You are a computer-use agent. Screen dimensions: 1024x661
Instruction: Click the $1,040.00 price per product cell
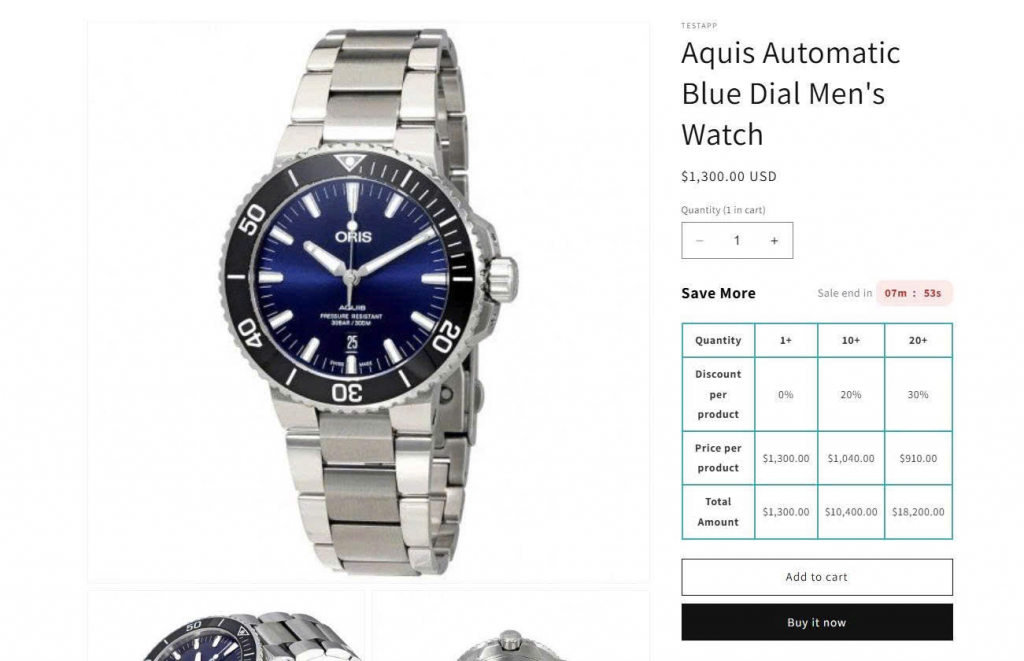pos(851,459)
